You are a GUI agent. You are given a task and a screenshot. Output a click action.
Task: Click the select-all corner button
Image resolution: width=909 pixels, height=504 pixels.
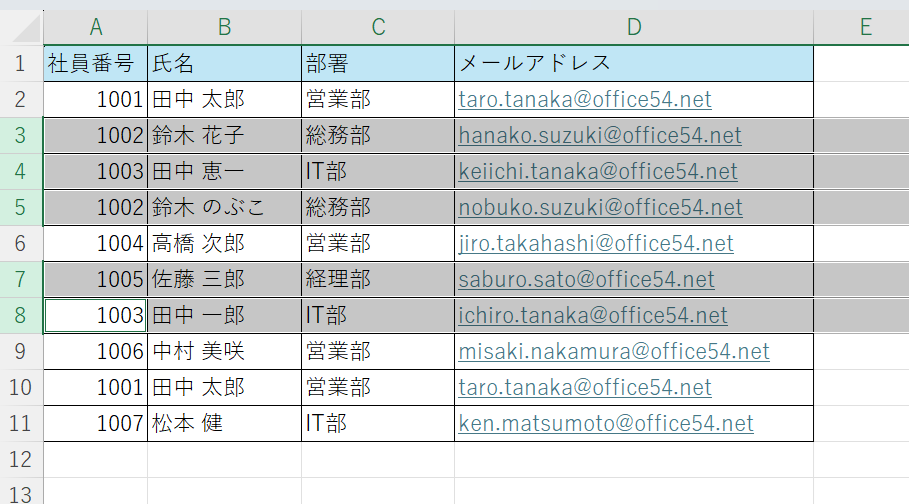tap(21, 27)
